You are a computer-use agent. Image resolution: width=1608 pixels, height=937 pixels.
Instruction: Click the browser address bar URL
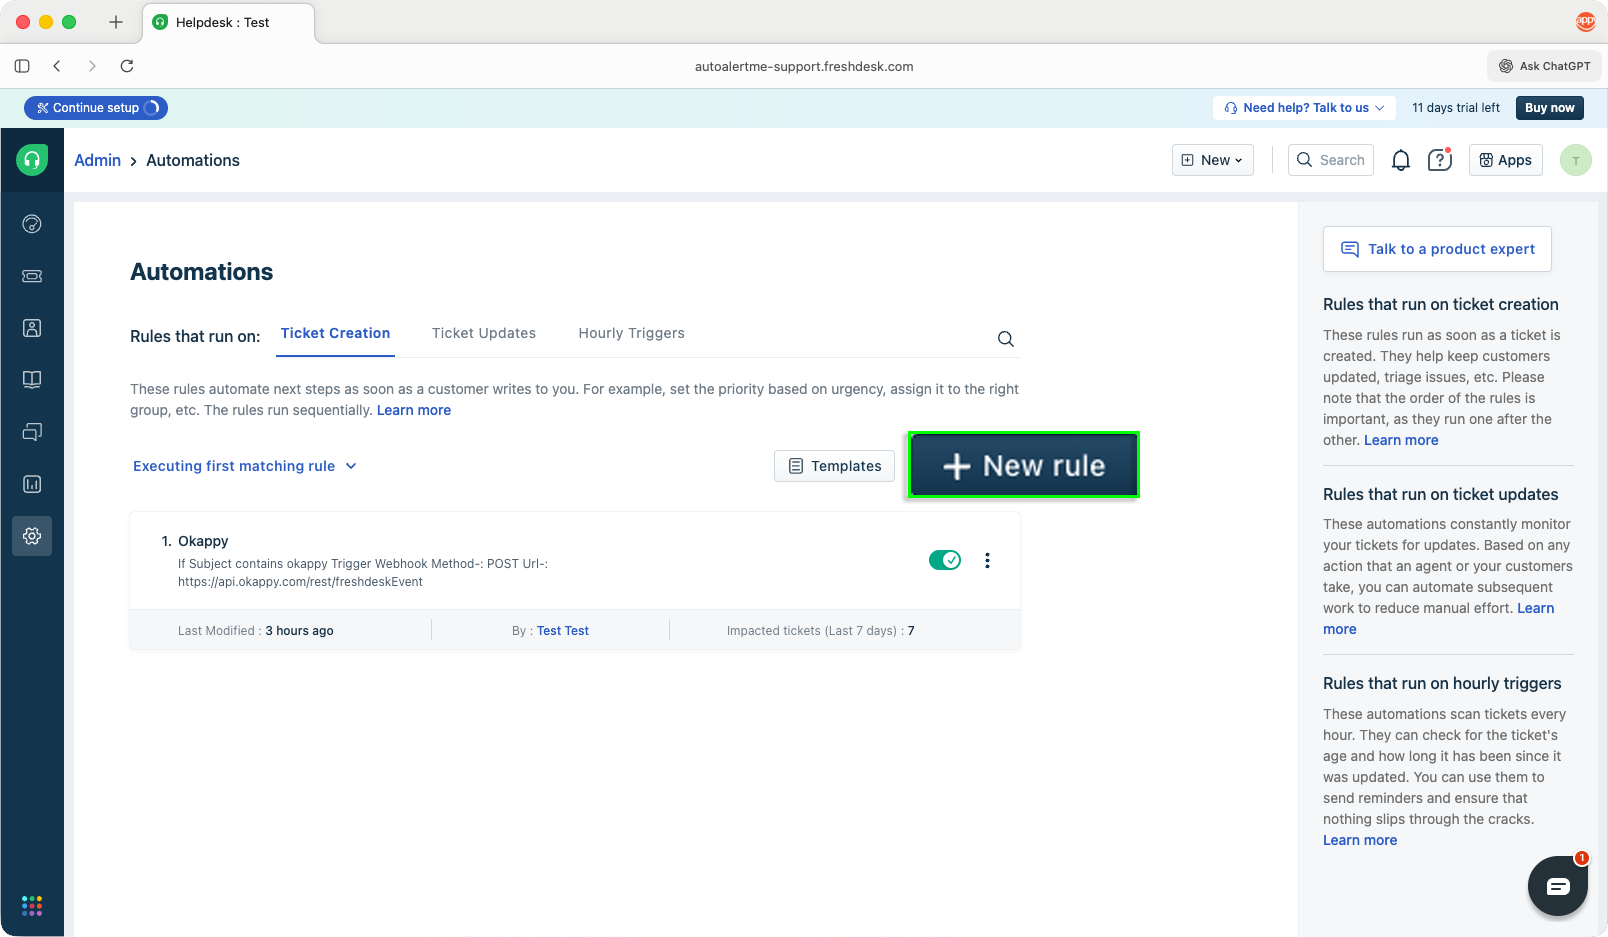(x=804, y=66)
